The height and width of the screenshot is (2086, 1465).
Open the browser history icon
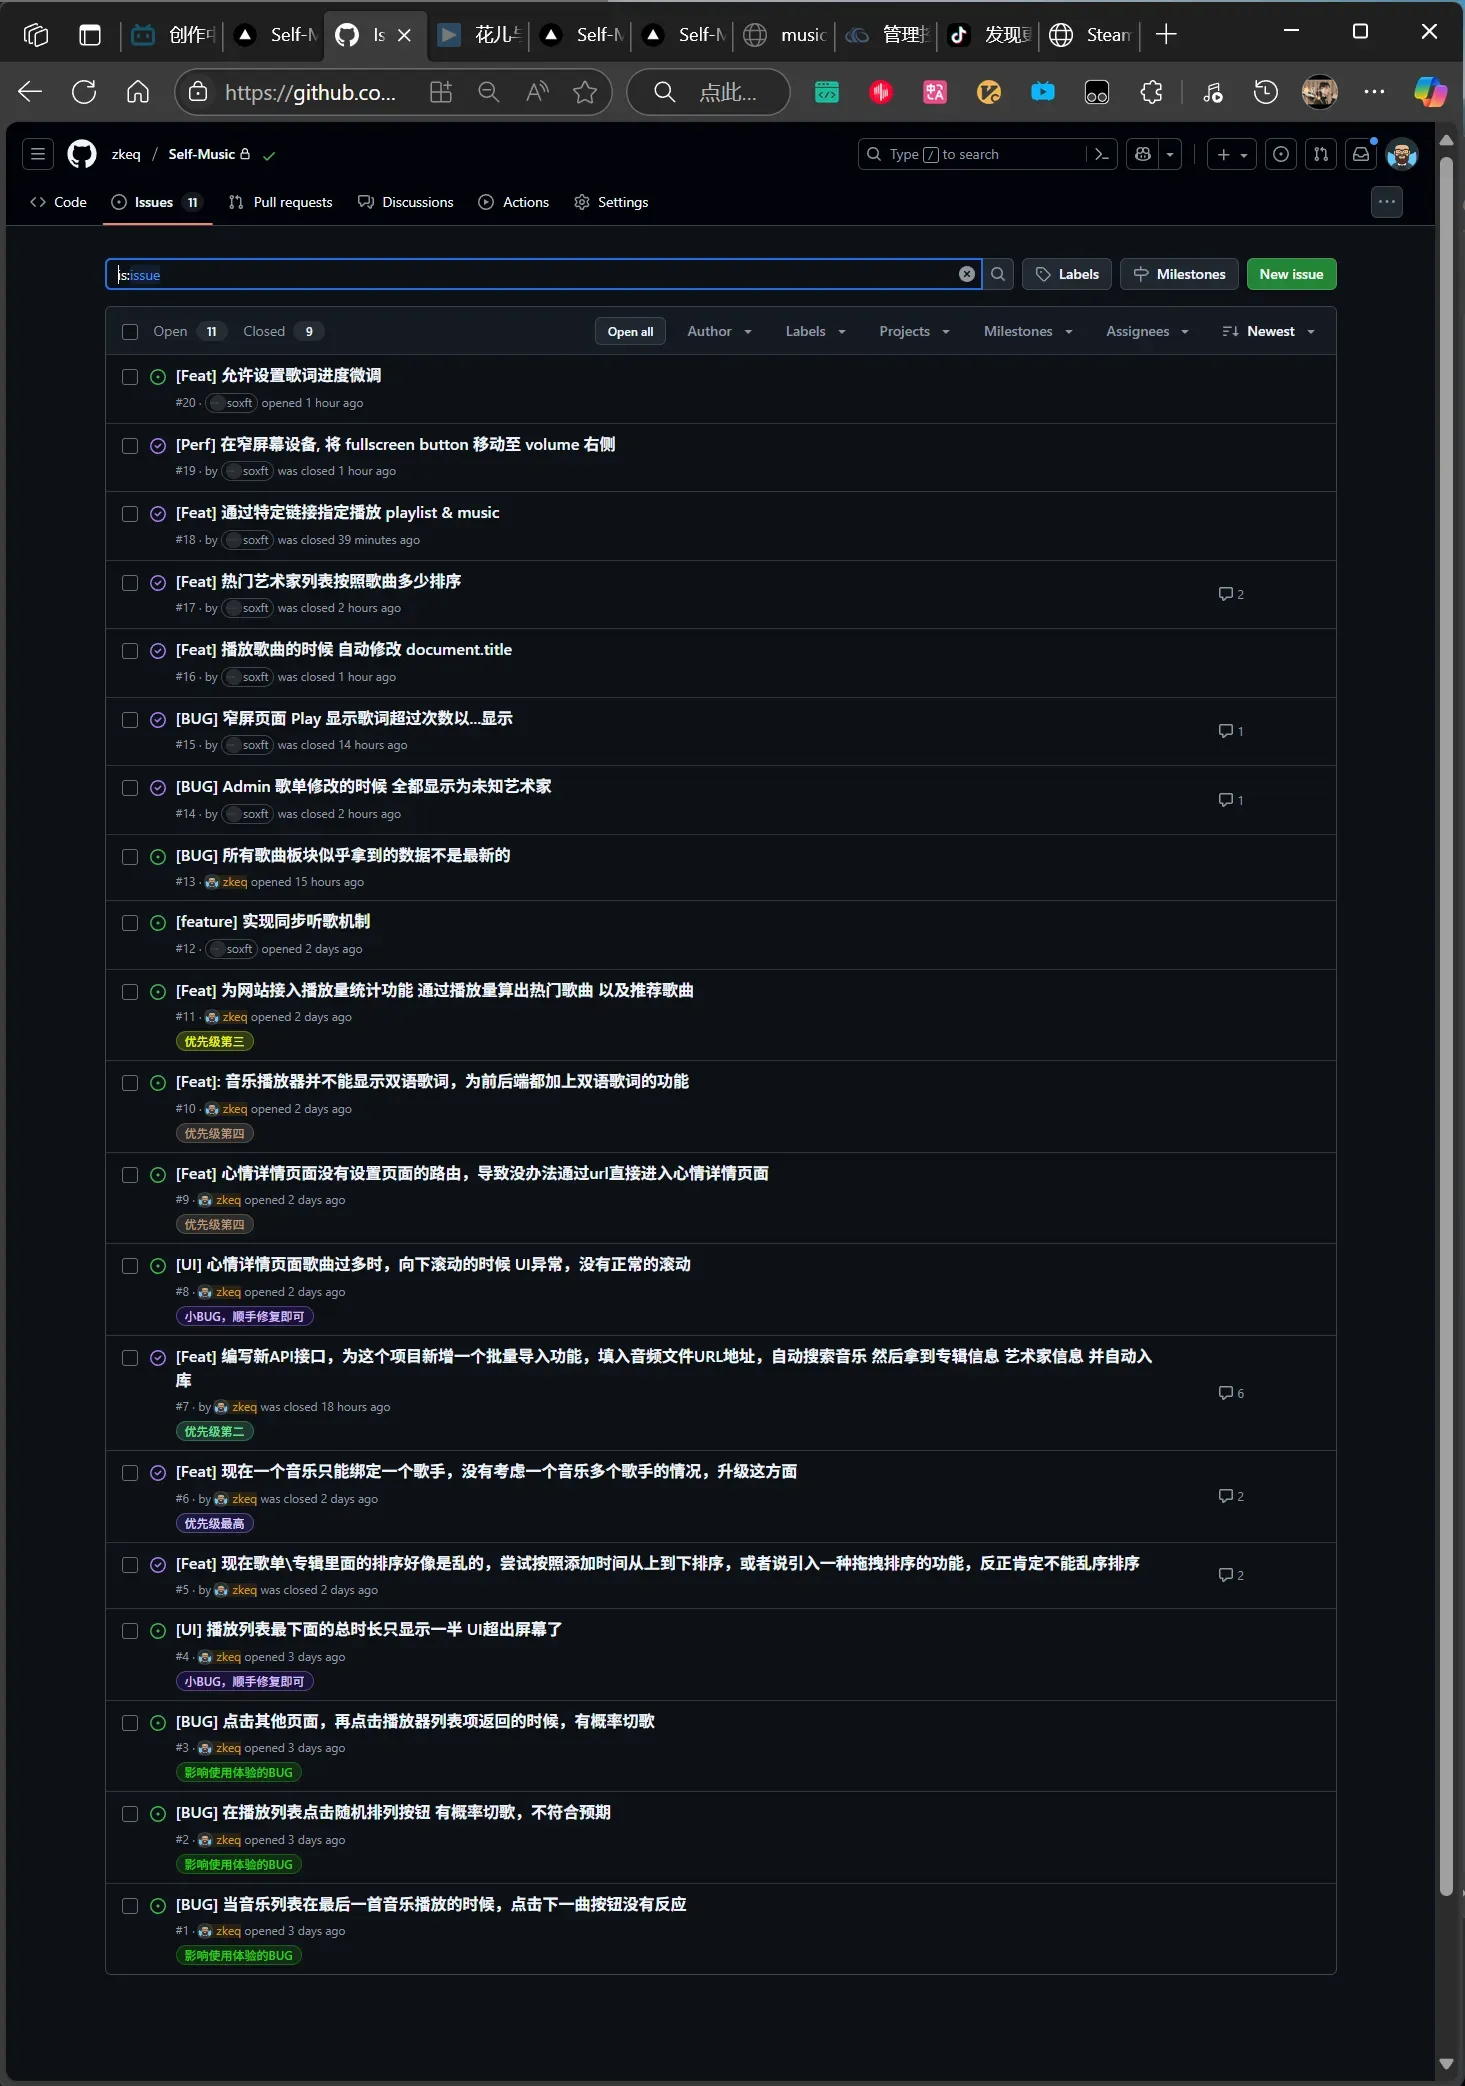click(x=1266, y=92)
